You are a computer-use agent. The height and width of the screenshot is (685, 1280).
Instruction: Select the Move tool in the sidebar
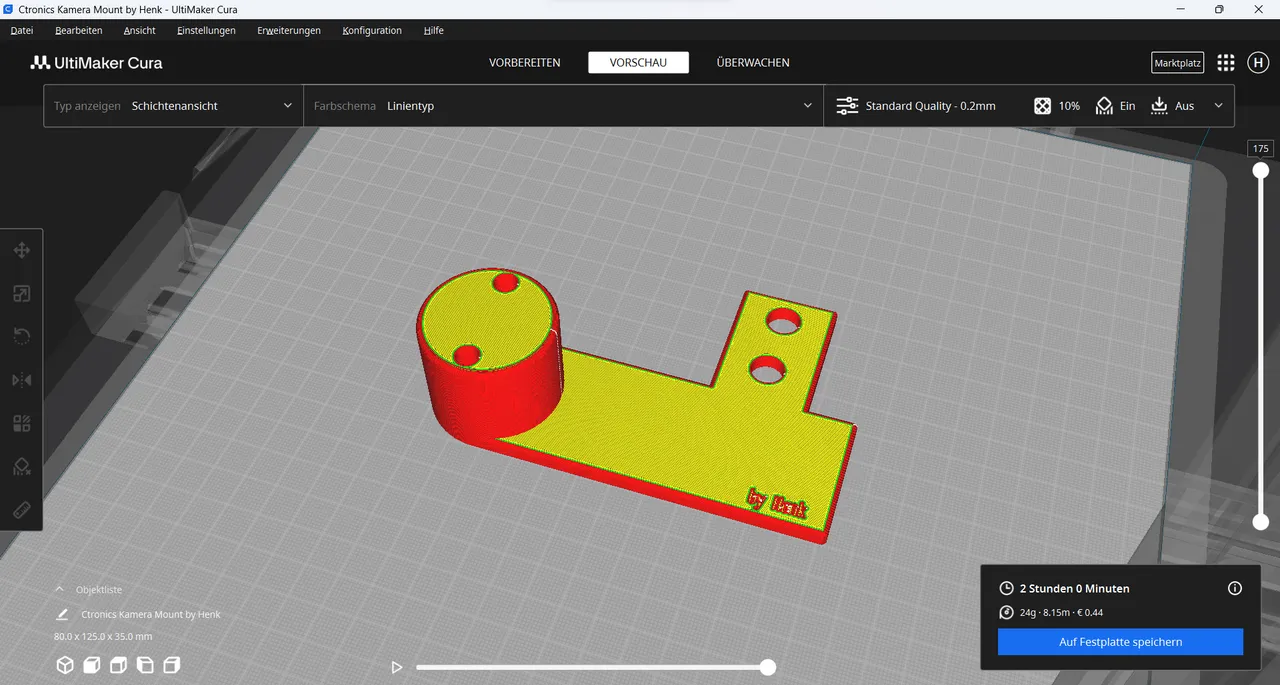21,250
